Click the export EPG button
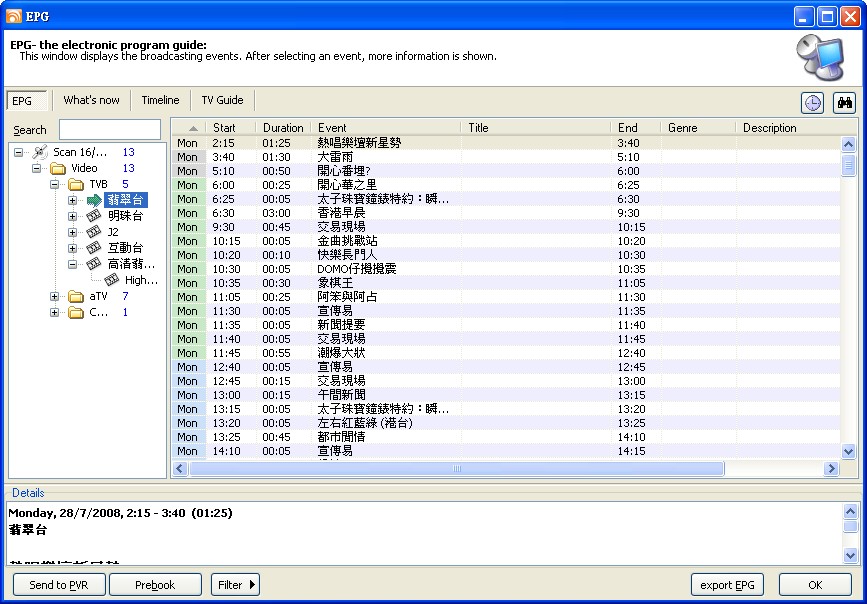Screen dimensions: 867x604 (x=727, y=585)
